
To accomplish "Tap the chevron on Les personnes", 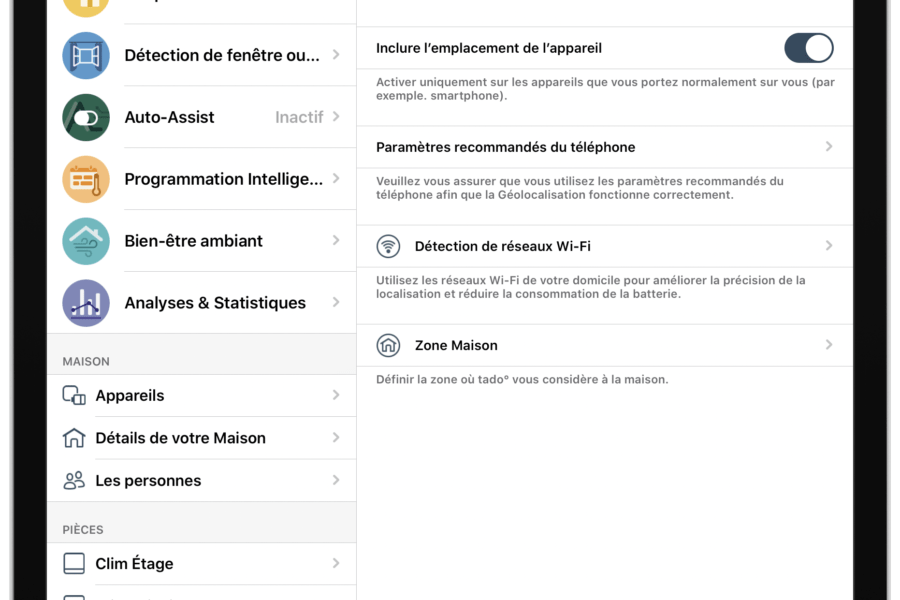I will click(x=336, y=480).
